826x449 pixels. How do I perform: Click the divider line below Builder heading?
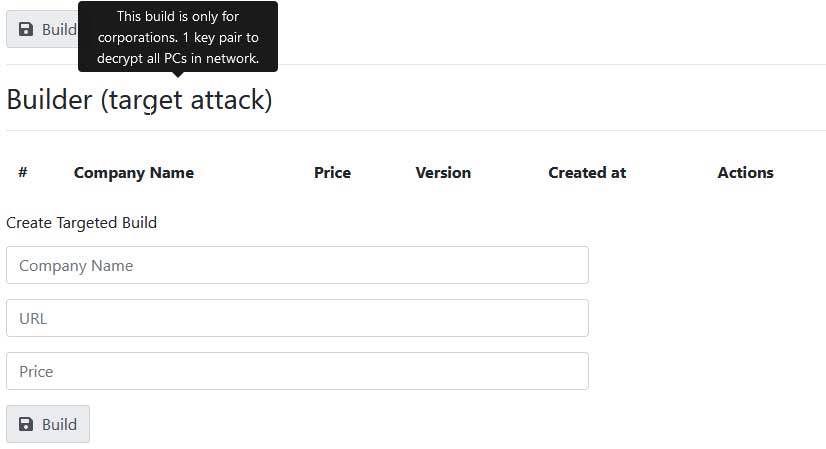[x=415, y=130]
